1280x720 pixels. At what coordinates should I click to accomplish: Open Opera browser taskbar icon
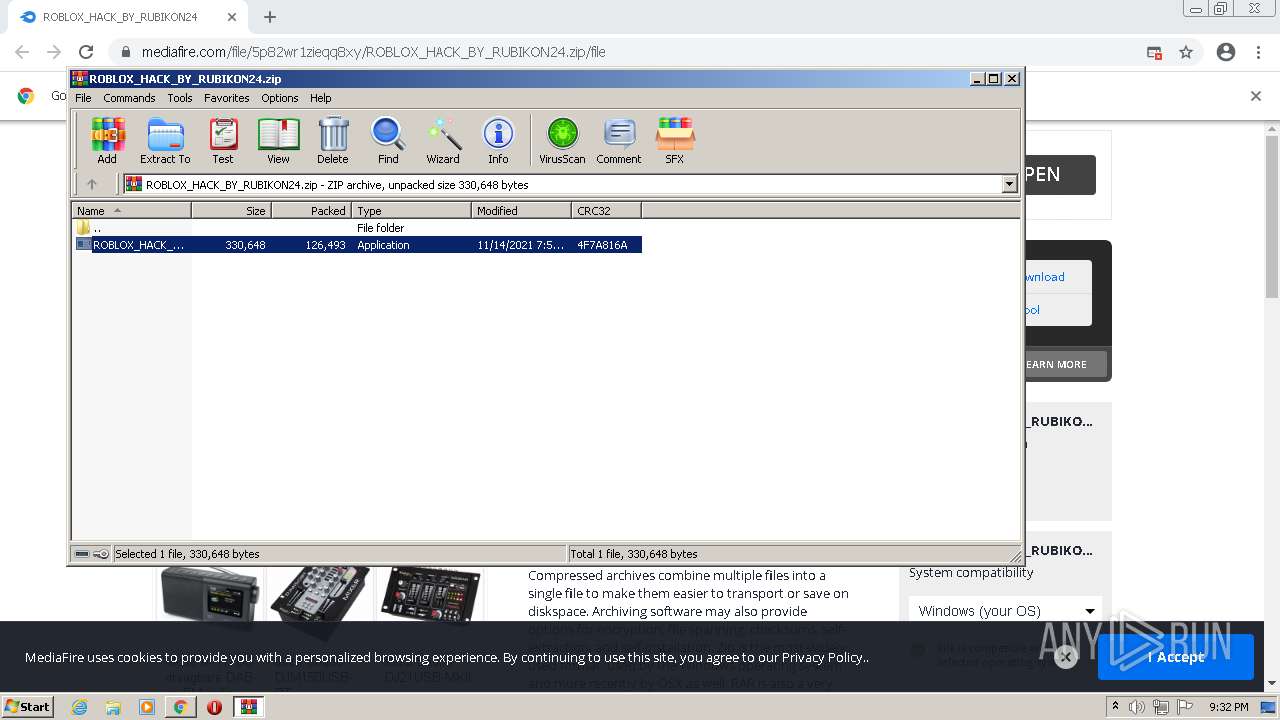[214, 707]
